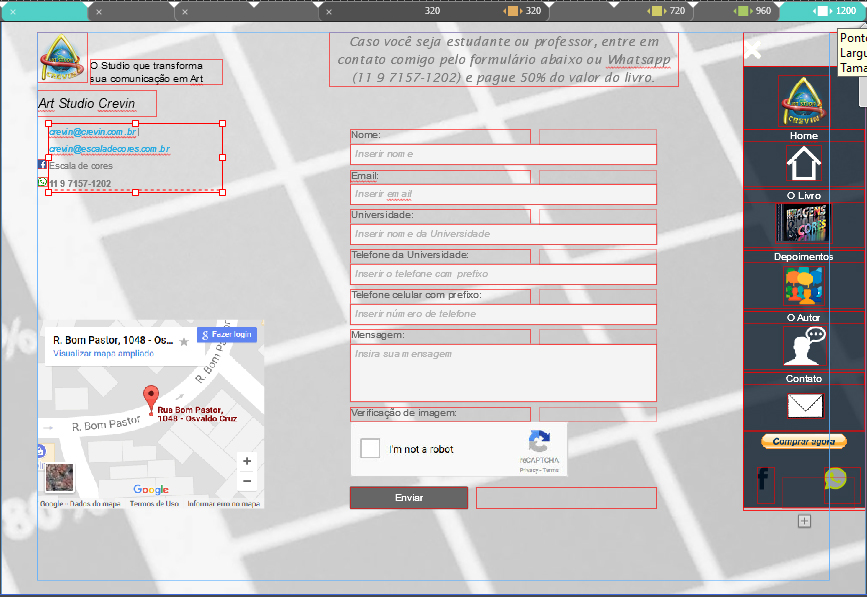This screenshot has height=597, width=867.
Task: Click the Nome input field
Action: 503,154
